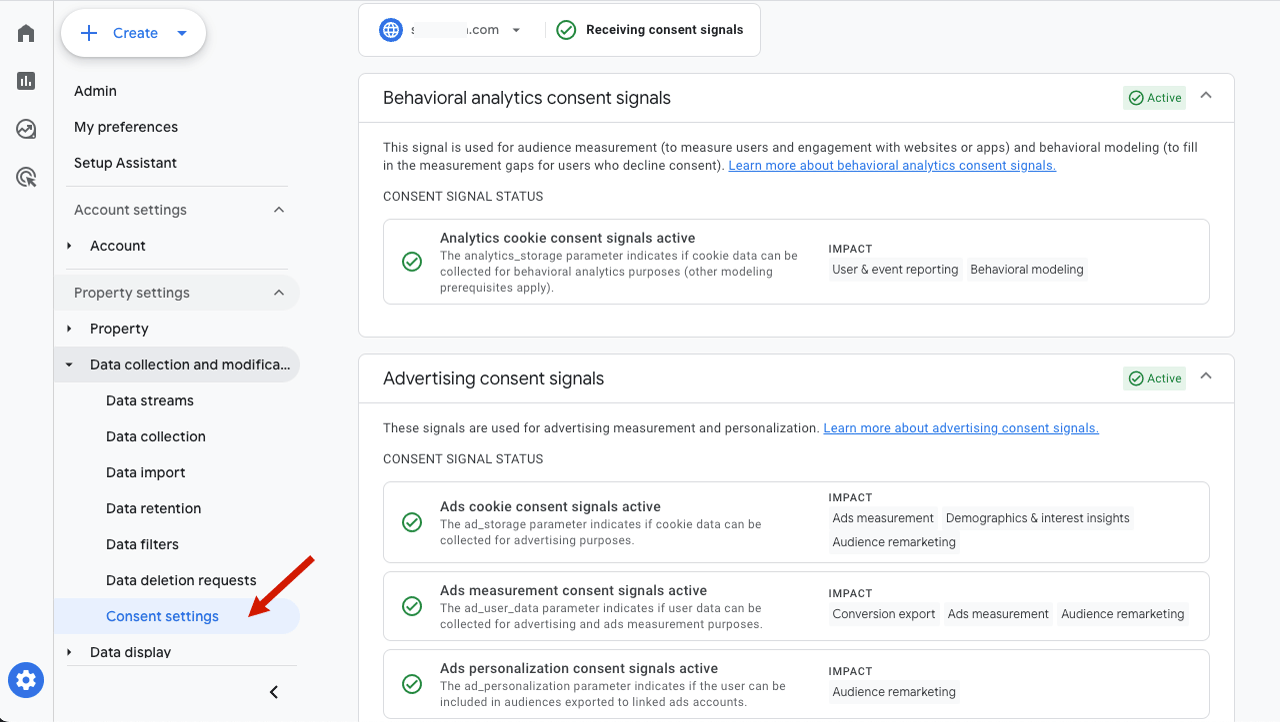The image size is (1280, 722).
Task: Click Ads measurement chip in Ads cookie row
Action: (883, 518)
